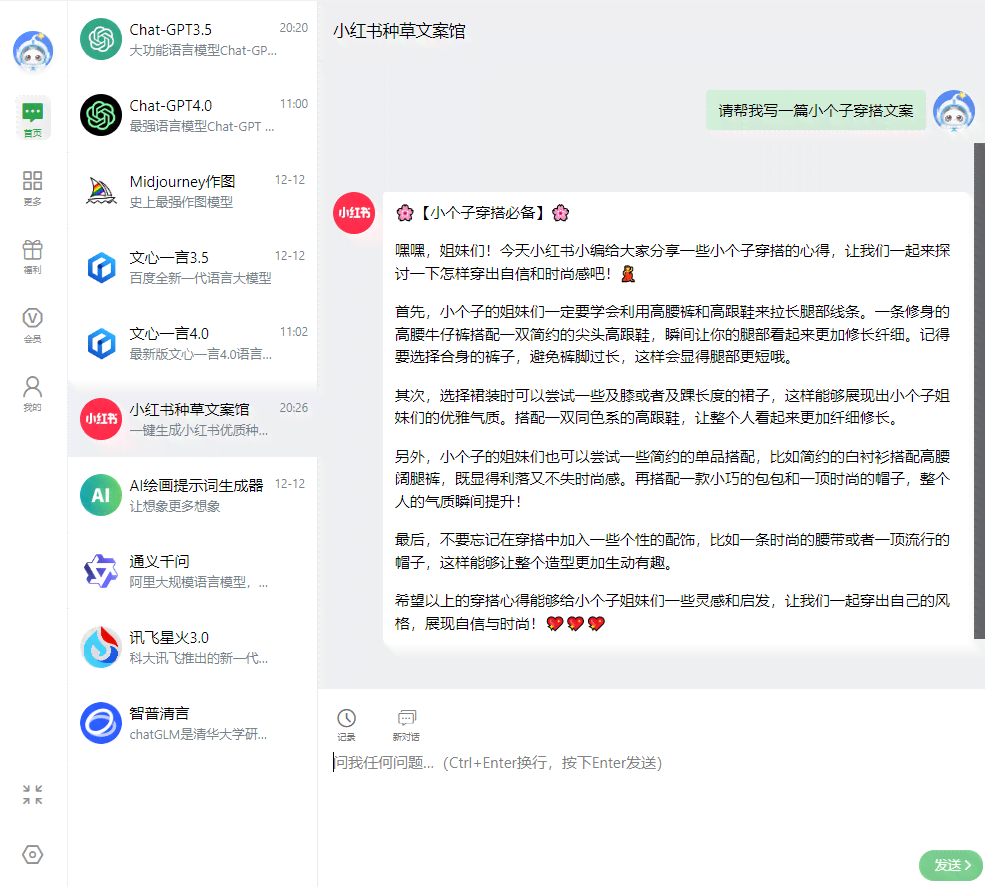This screenshot has height=887, width=985.
Task: Click the 通义千问 purple logo
Action: pyautogui.click(x=101, y=571)
